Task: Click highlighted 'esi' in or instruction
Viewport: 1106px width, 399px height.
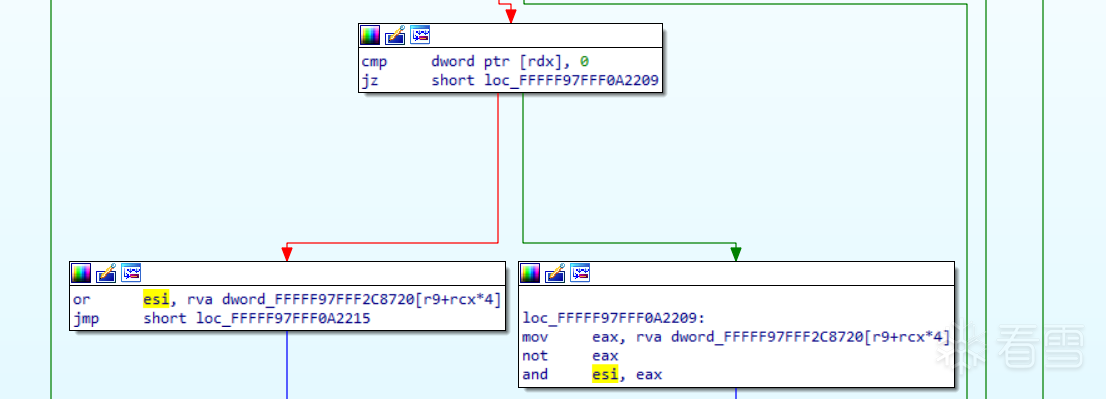Action: coord(156,300)
